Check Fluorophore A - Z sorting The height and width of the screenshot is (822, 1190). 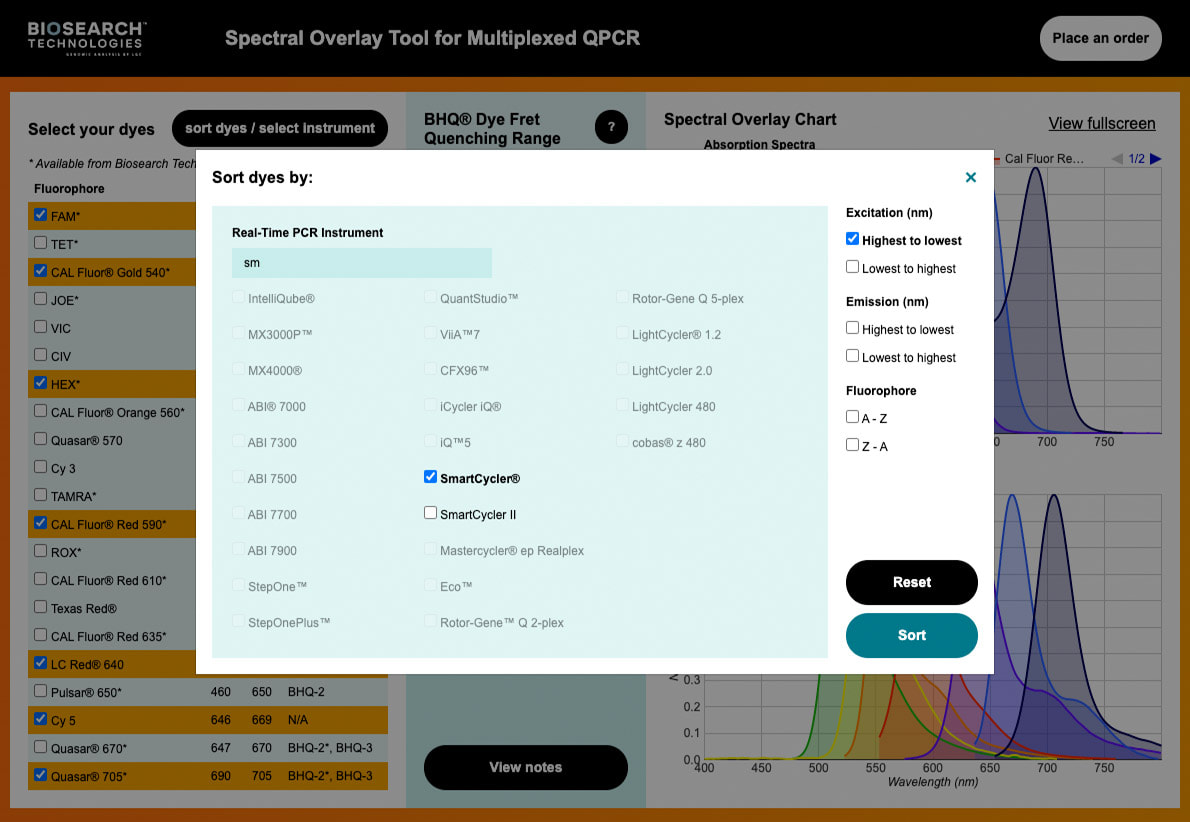pos(852,417)
